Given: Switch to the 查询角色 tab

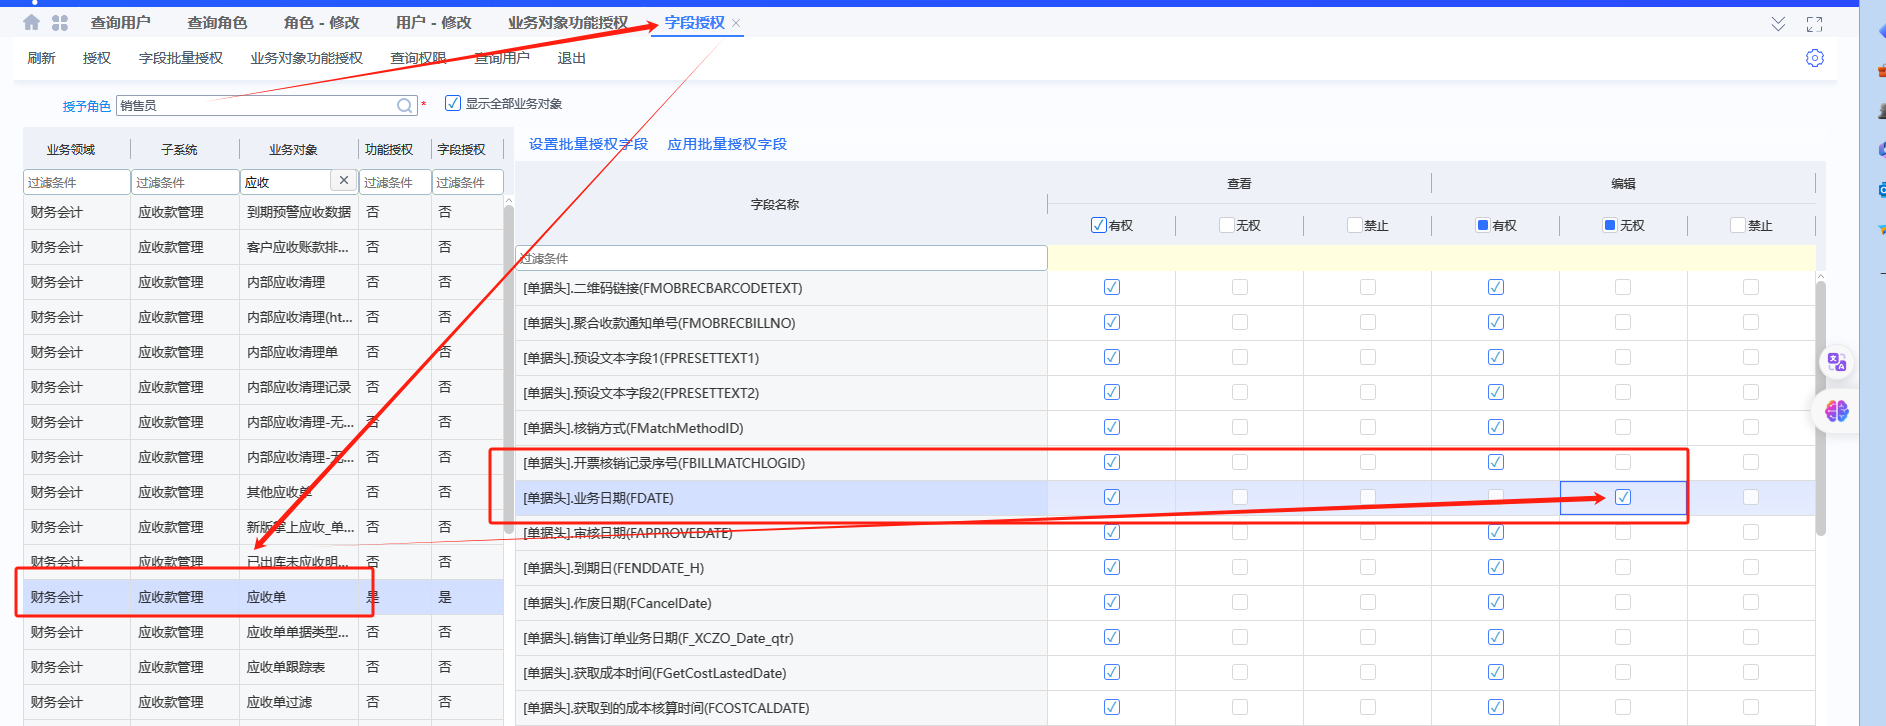Looking at the screenshot, I should (217, 22).
